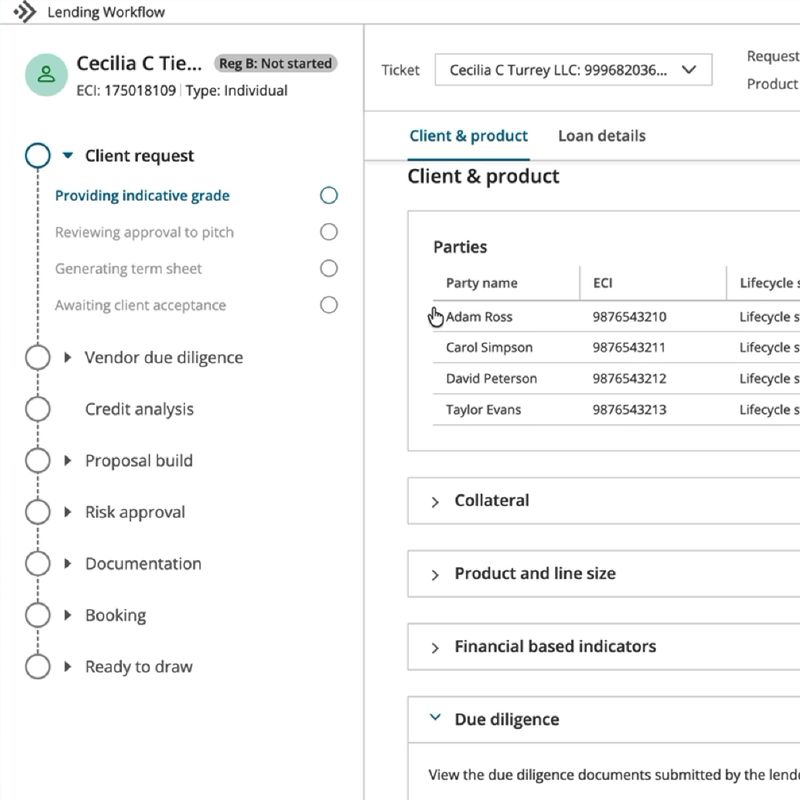The image size is (800, 800).
Task: Toggle the Reviewing approval to pitch status circle
Action: pos(329,232)
